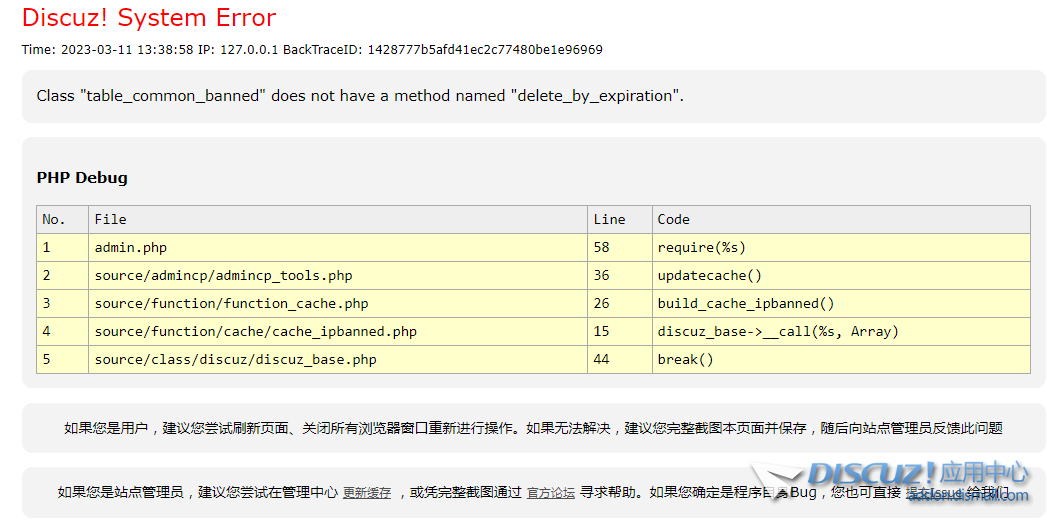Select the PHP Debug heading
The width and height of the screenshot is (1047, 521).
point(82,178)
